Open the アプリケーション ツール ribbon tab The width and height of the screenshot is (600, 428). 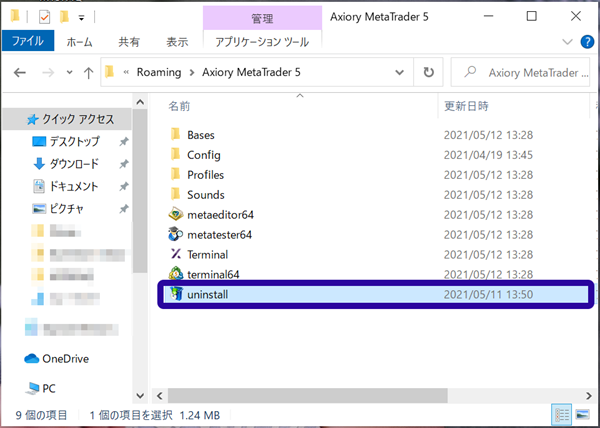click(x=262, y=42)
